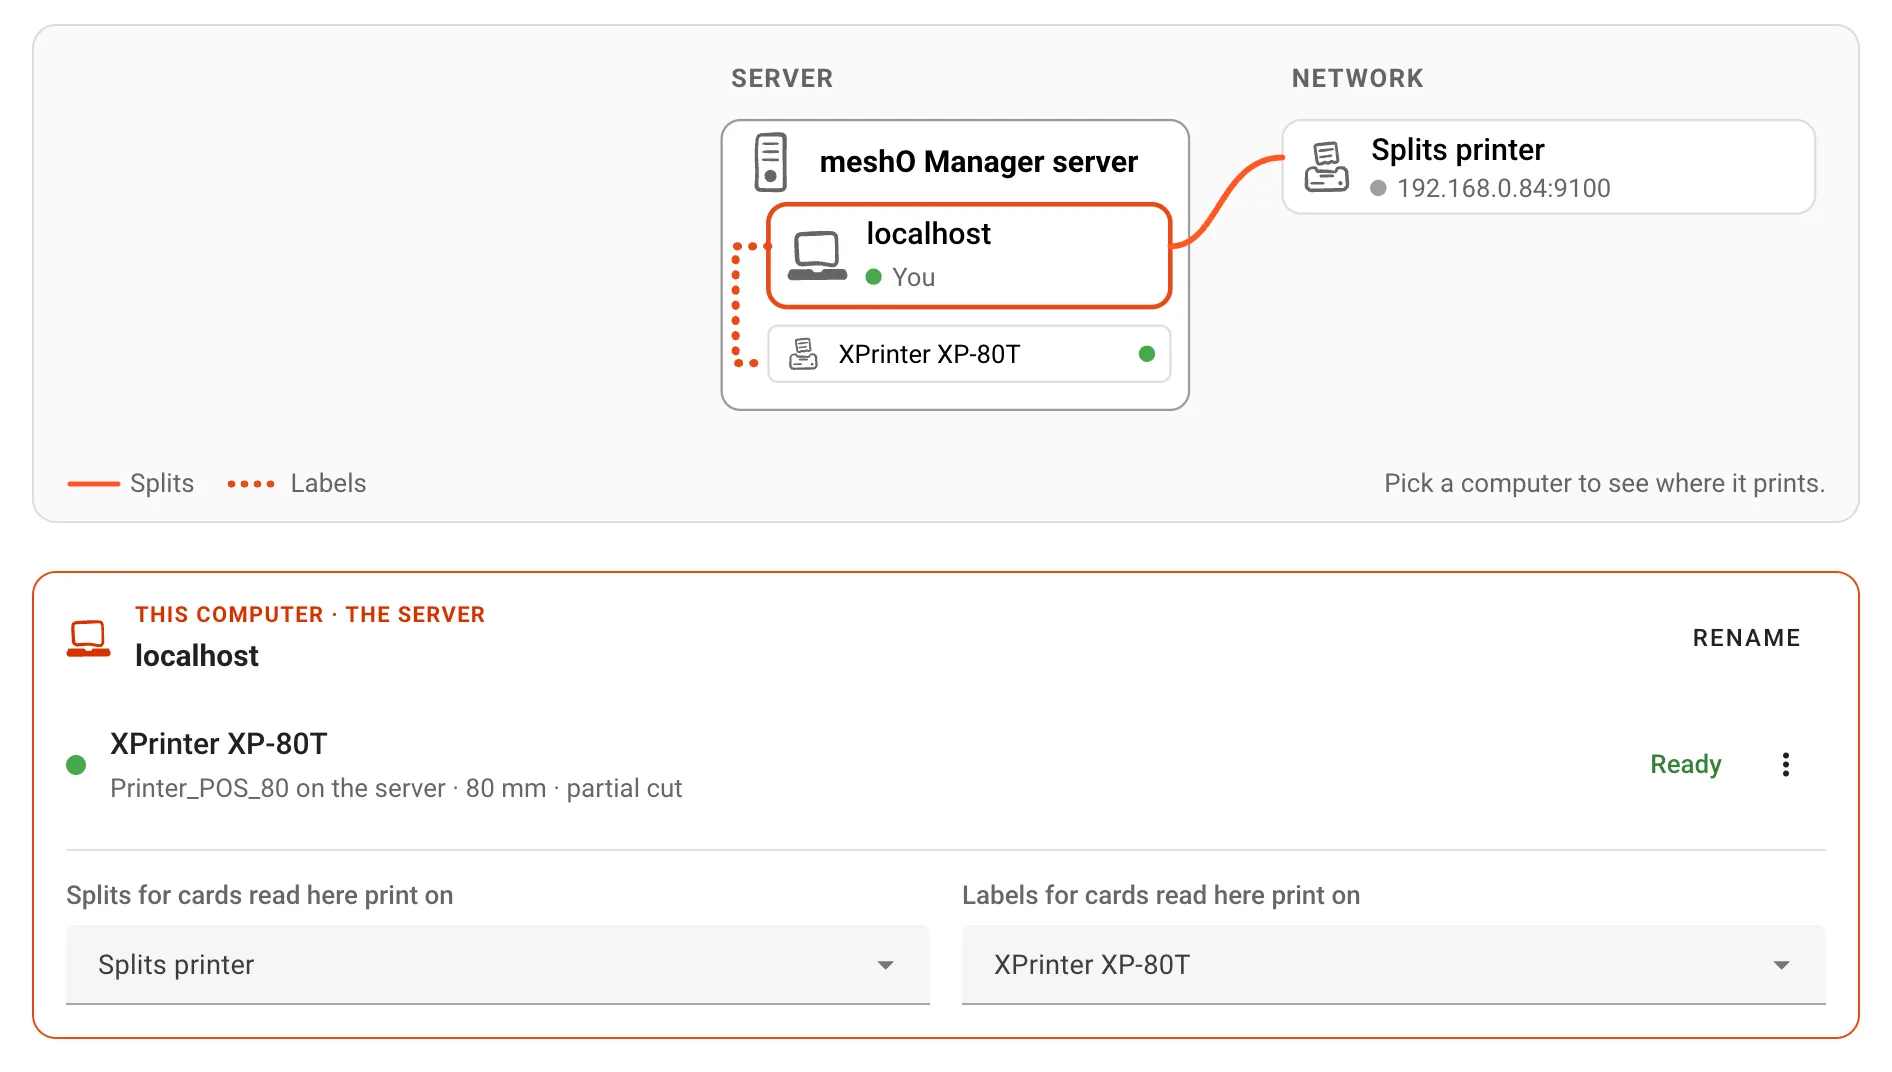1892x1072 pixels.
Task: Click the 'Splits for cards read here print on' label
Action: (260, 895)
